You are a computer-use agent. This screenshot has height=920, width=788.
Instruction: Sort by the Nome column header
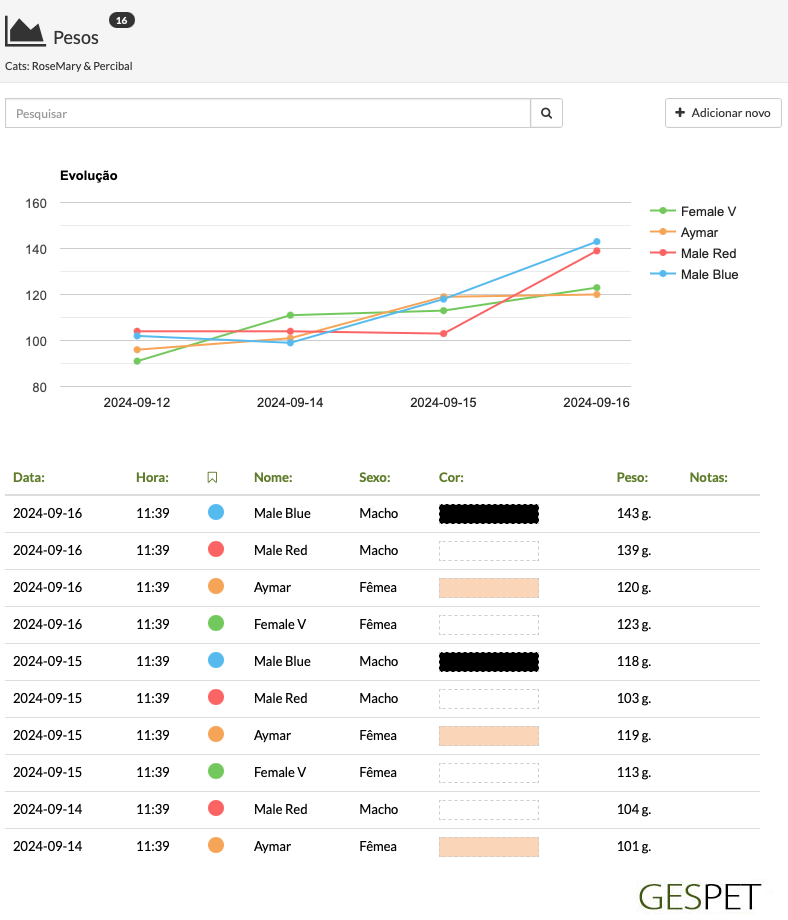click(x=273, y=478)
